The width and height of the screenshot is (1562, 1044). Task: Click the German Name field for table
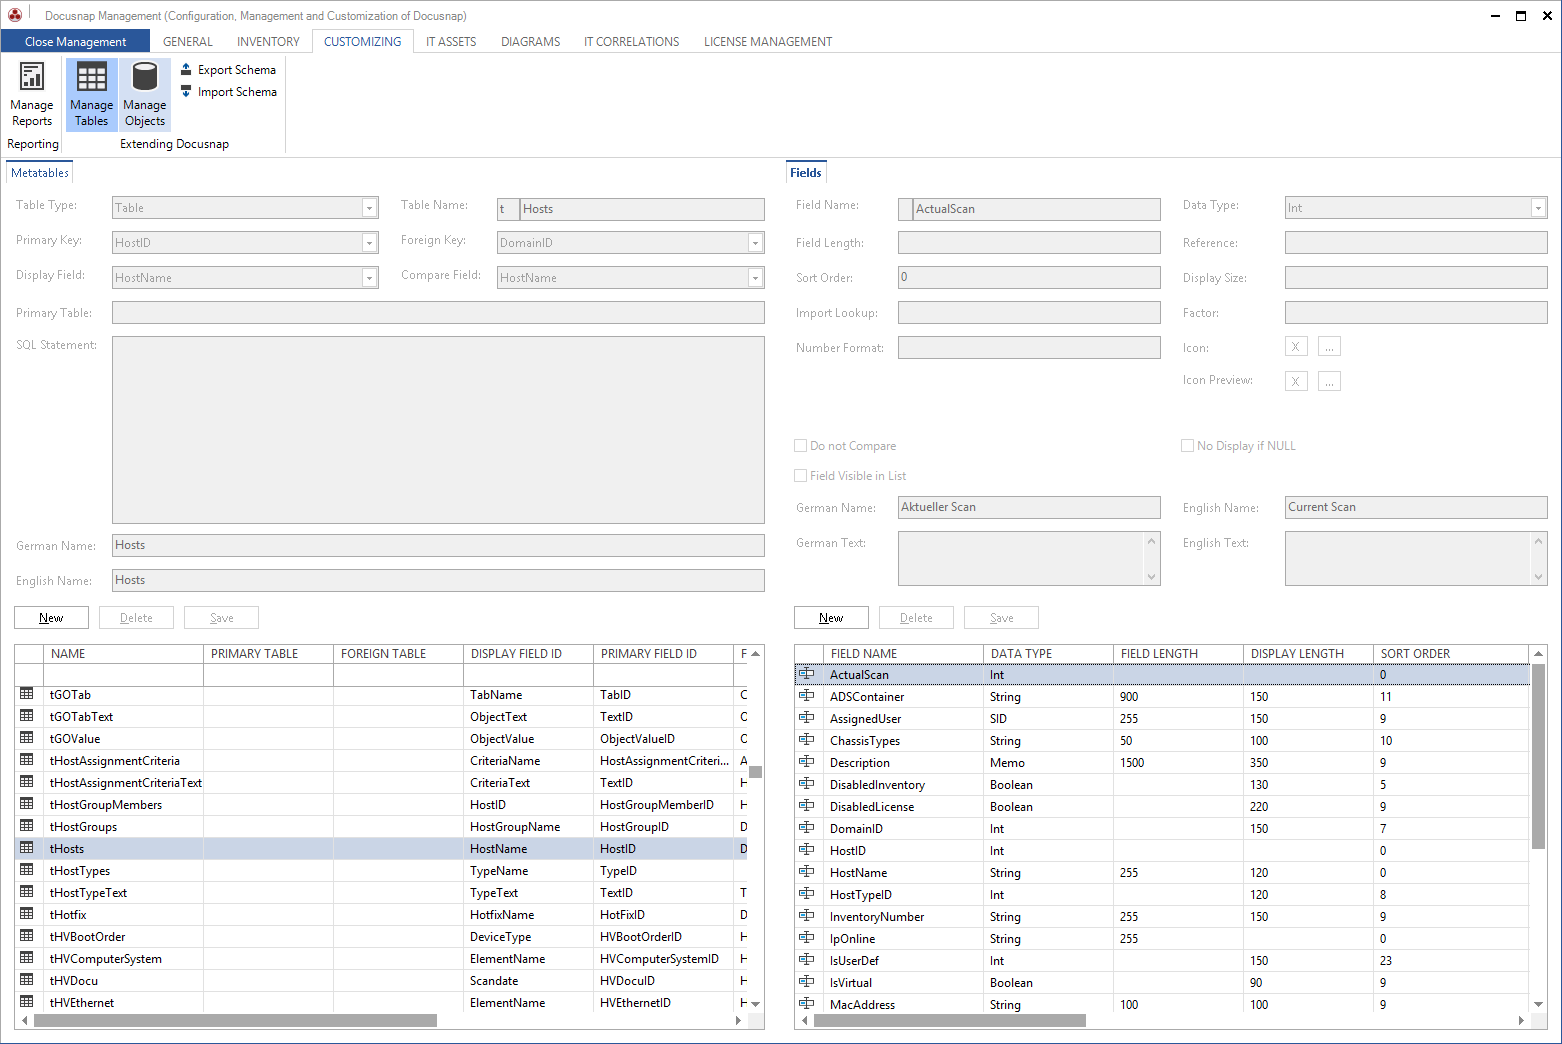[438, 545]
